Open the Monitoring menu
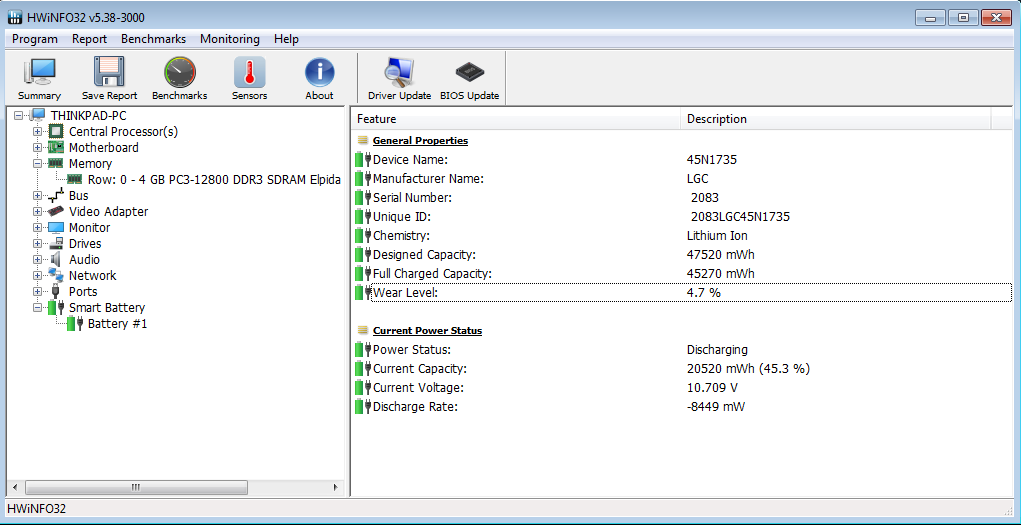The image size is (1021, 525). (230, 39)
